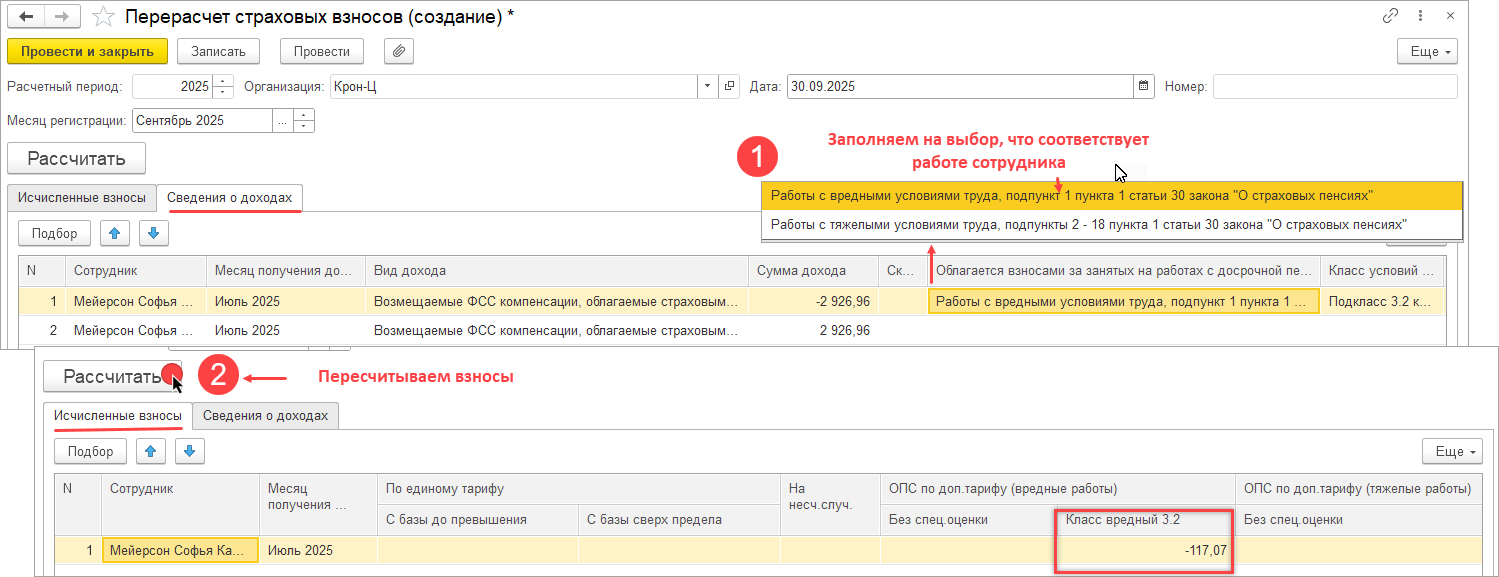Choose 'Работы с тяжелыми условиями труда' option
The width and height of the screenshot is (1499, 577).
coord(1088,225)
